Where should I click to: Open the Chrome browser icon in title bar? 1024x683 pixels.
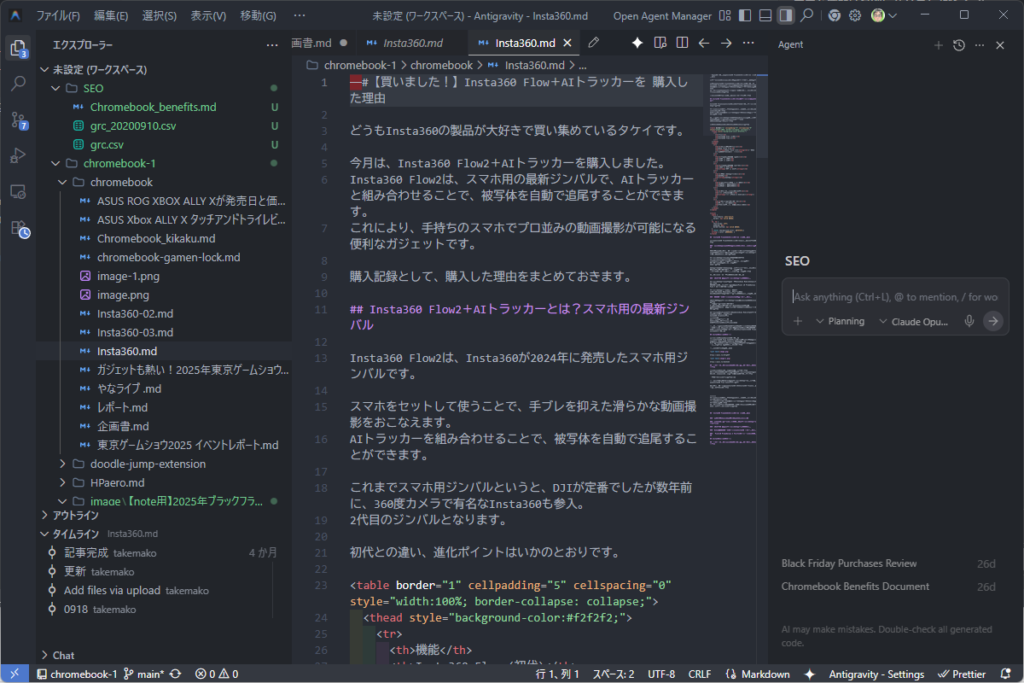pyautogui.click(x=833, y=16)
